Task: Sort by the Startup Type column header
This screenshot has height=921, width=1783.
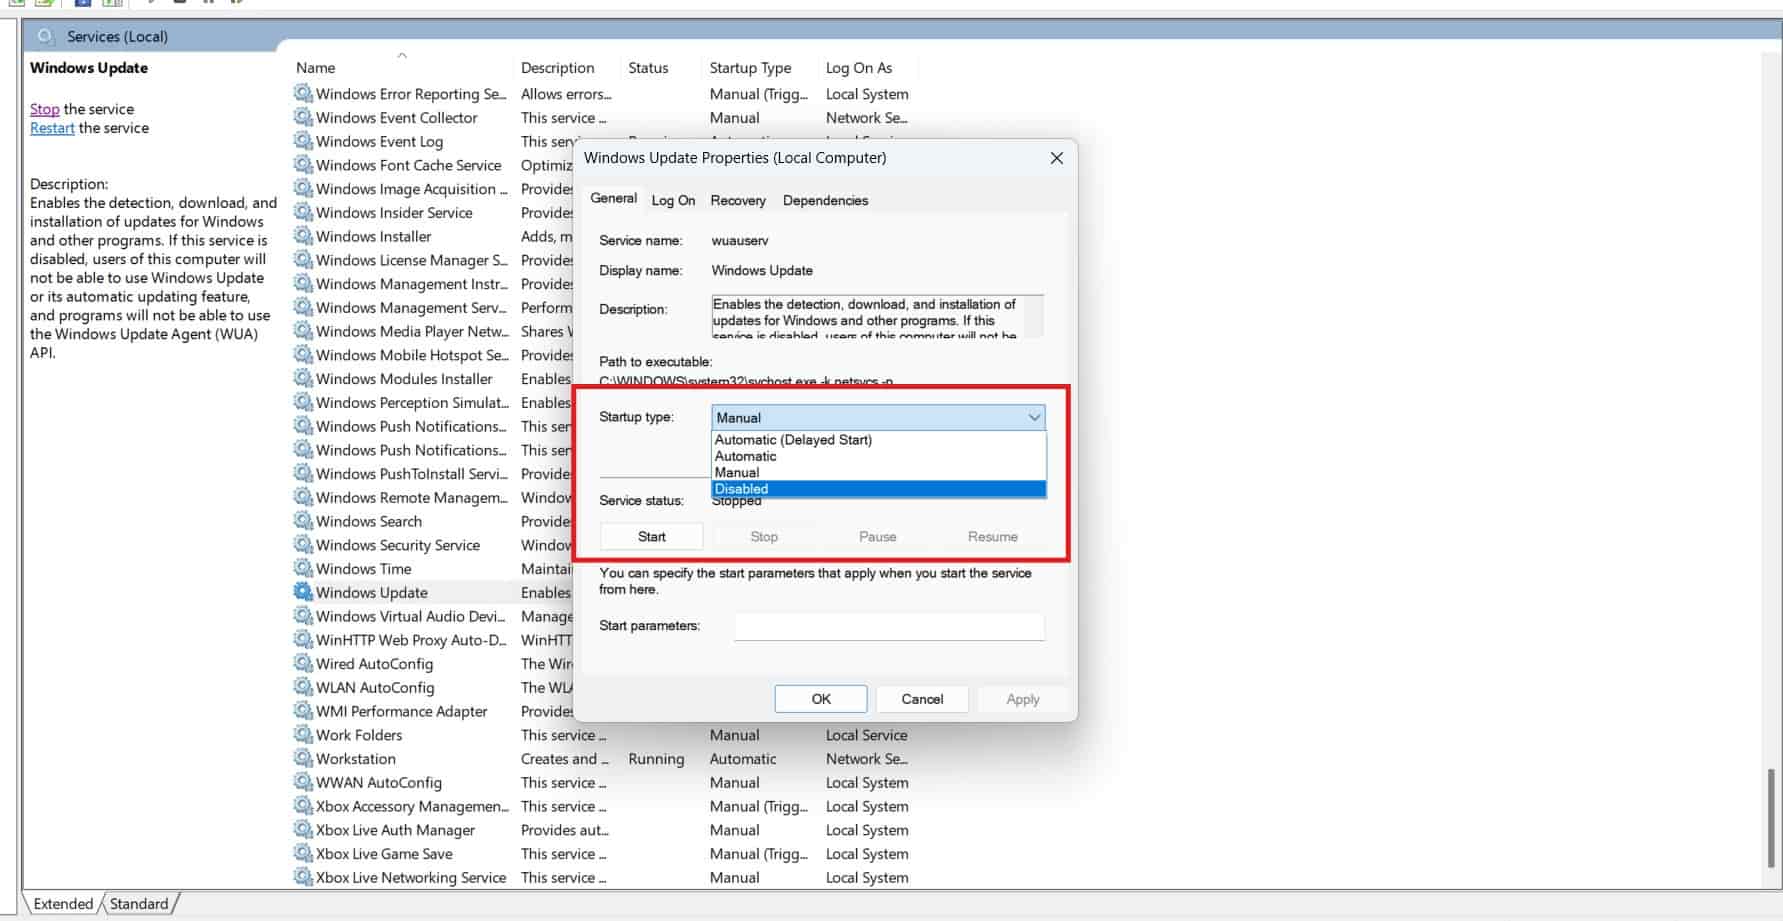Action: (x=750, y=67)
